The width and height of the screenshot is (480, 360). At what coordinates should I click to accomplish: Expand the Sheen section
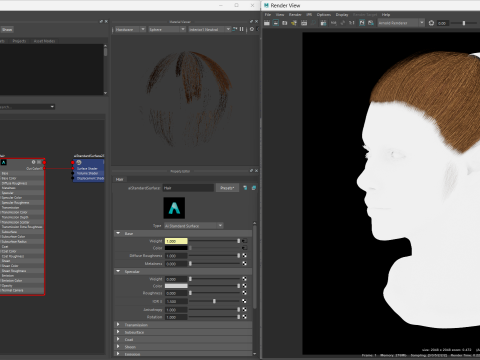click(x=118, y=347)
